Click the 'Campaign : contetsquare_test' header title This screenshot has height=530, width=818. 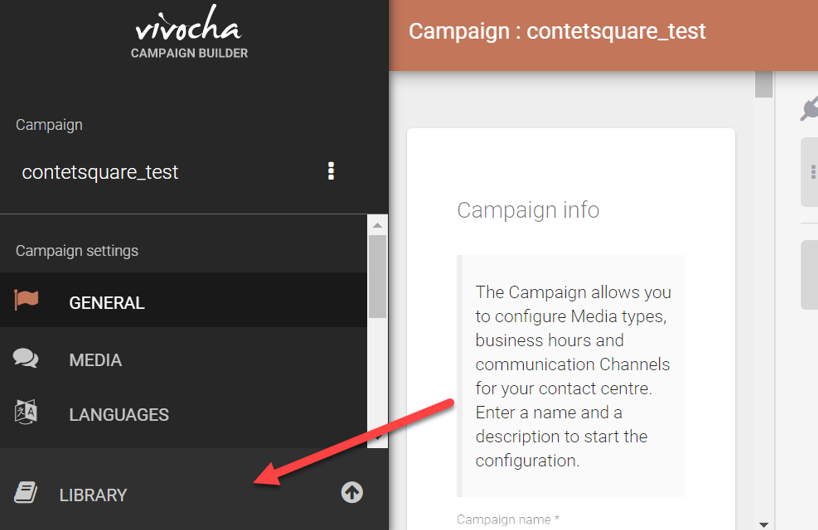557,31
